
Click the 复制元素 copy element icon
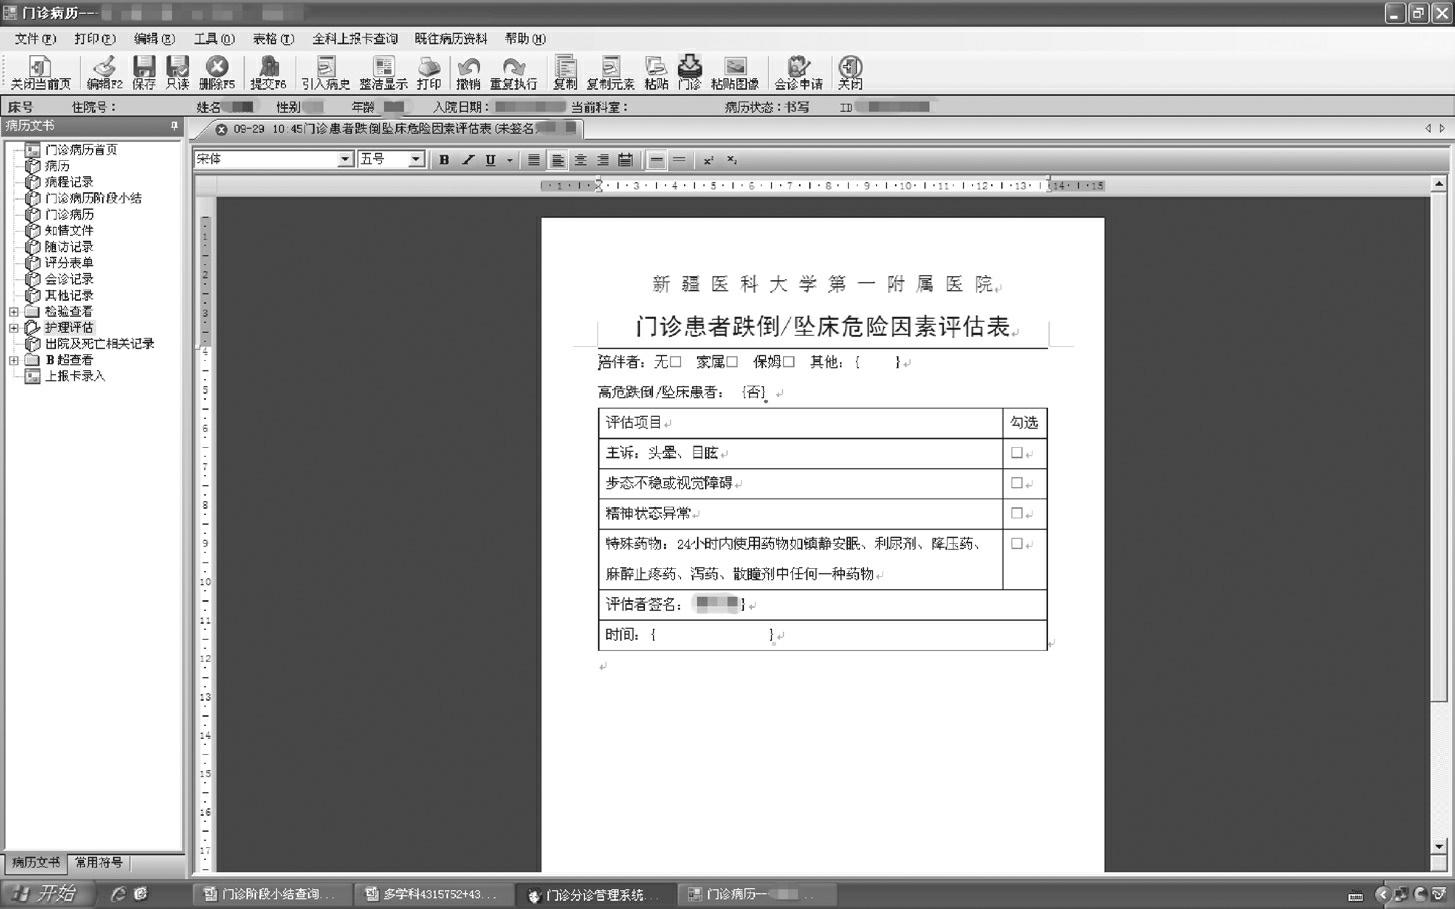(x=610, y=73)
